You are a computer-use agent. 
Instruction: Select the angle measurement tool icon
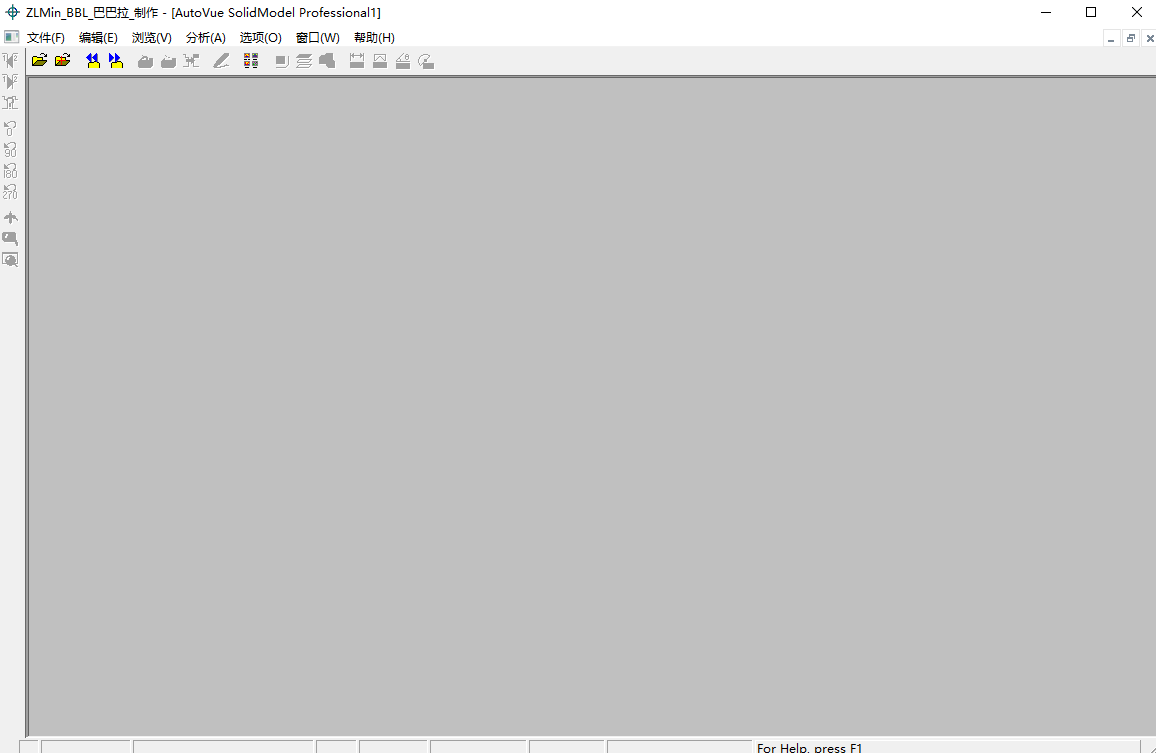pos(403,61)
